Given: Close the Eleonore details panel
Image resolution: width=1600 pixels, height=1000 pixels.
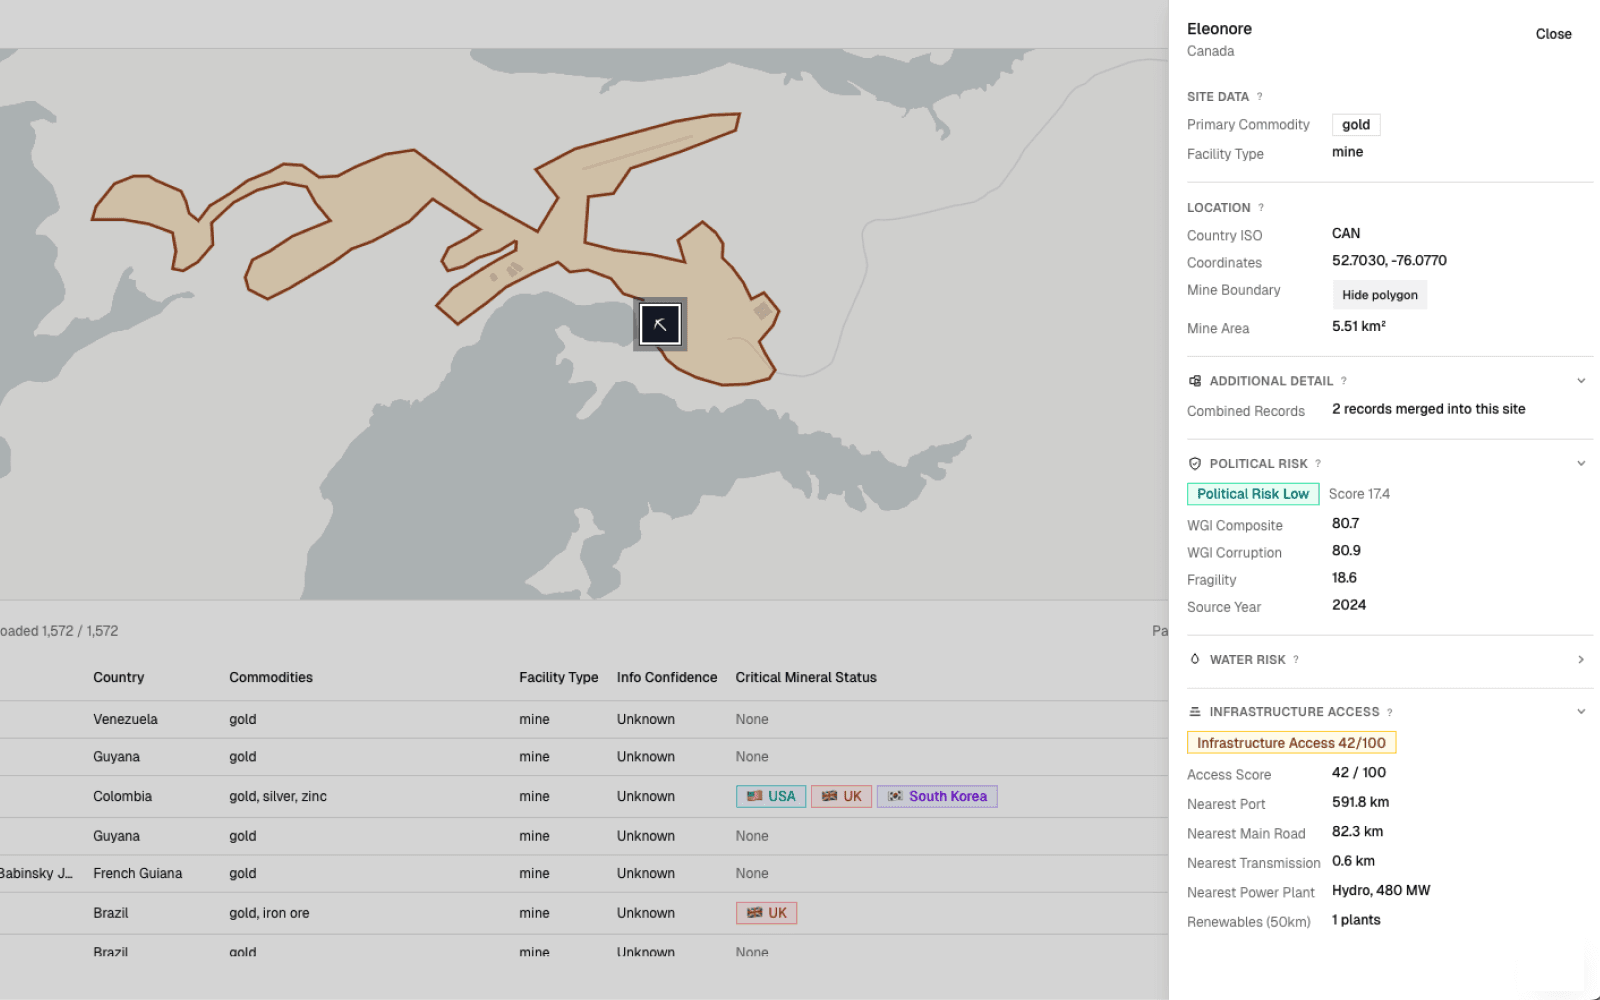Looking at the screenshot, I should coord(1552,34).
